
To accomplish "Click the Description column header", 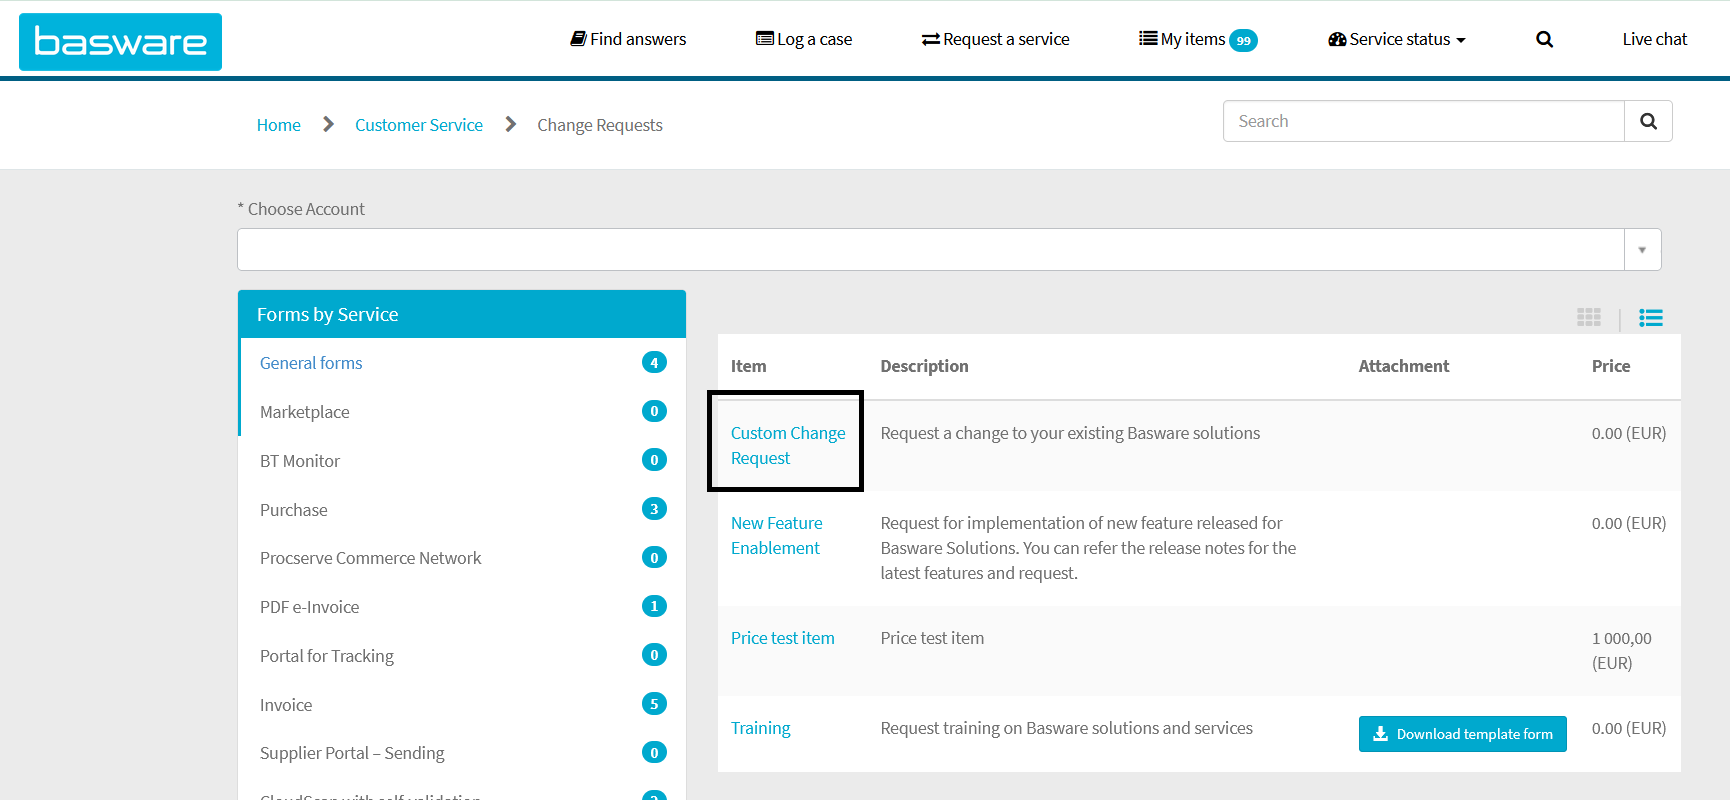I will [925, 366].
